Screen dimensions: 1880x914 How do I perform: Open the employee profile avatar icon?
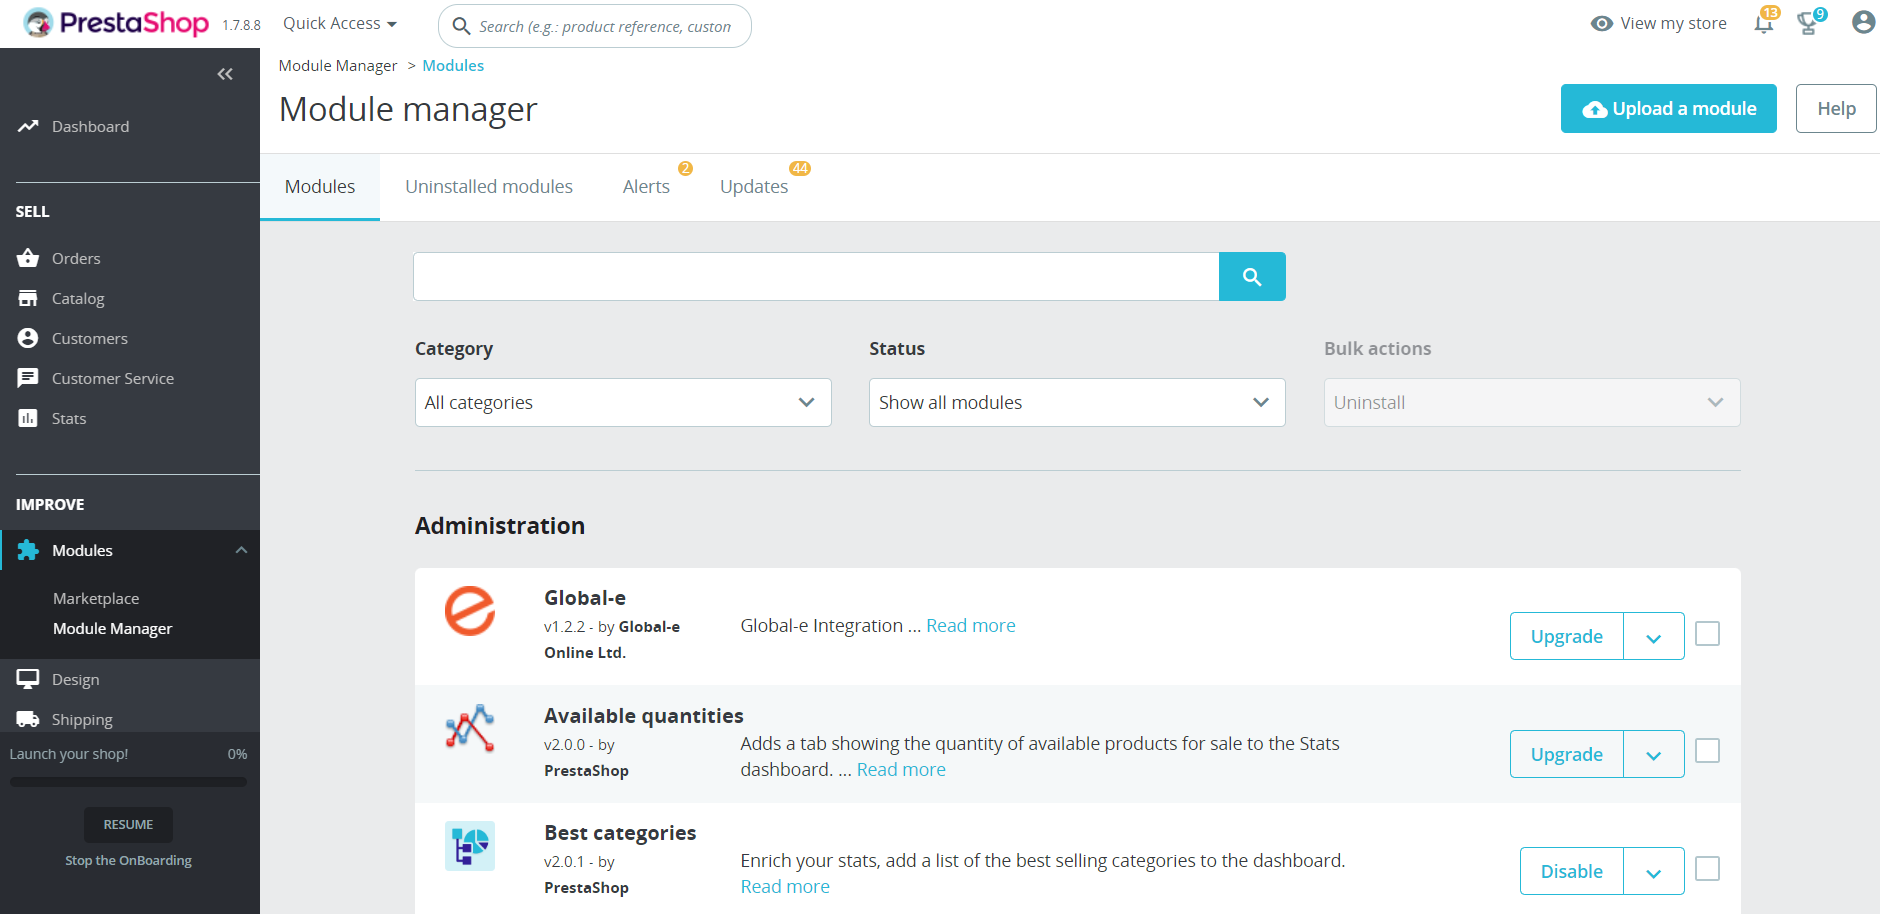tap(1863, 22)
